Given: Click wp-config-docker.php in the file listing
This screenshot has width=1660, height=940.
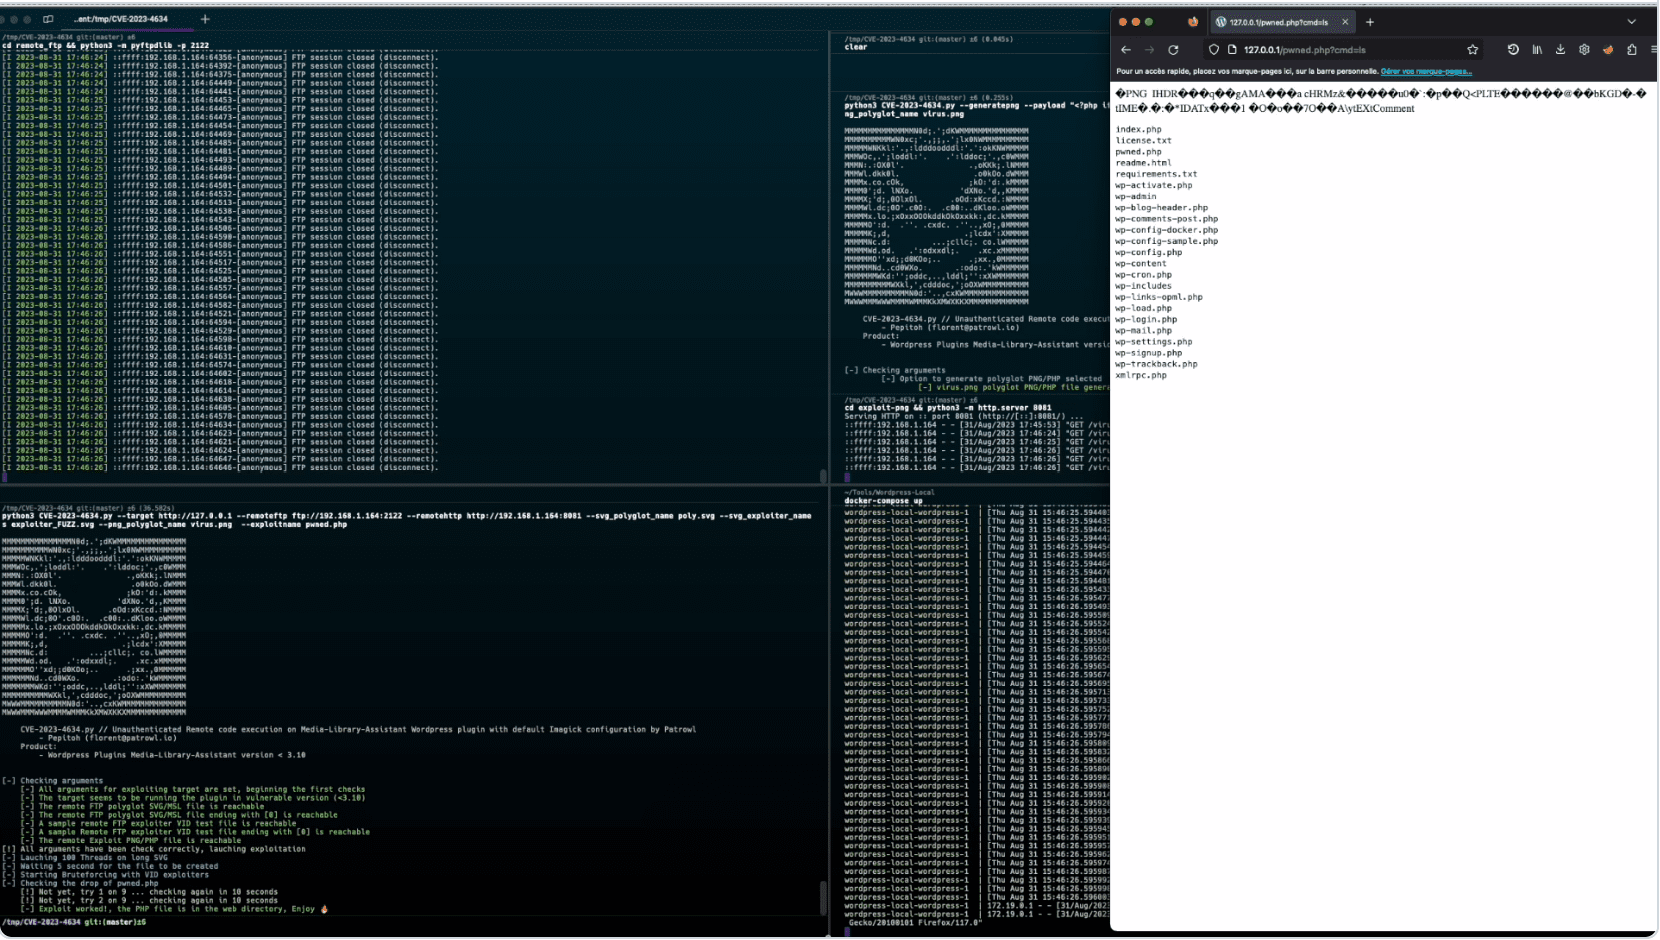Looking at the screenshot, I should coord(1167,230).
